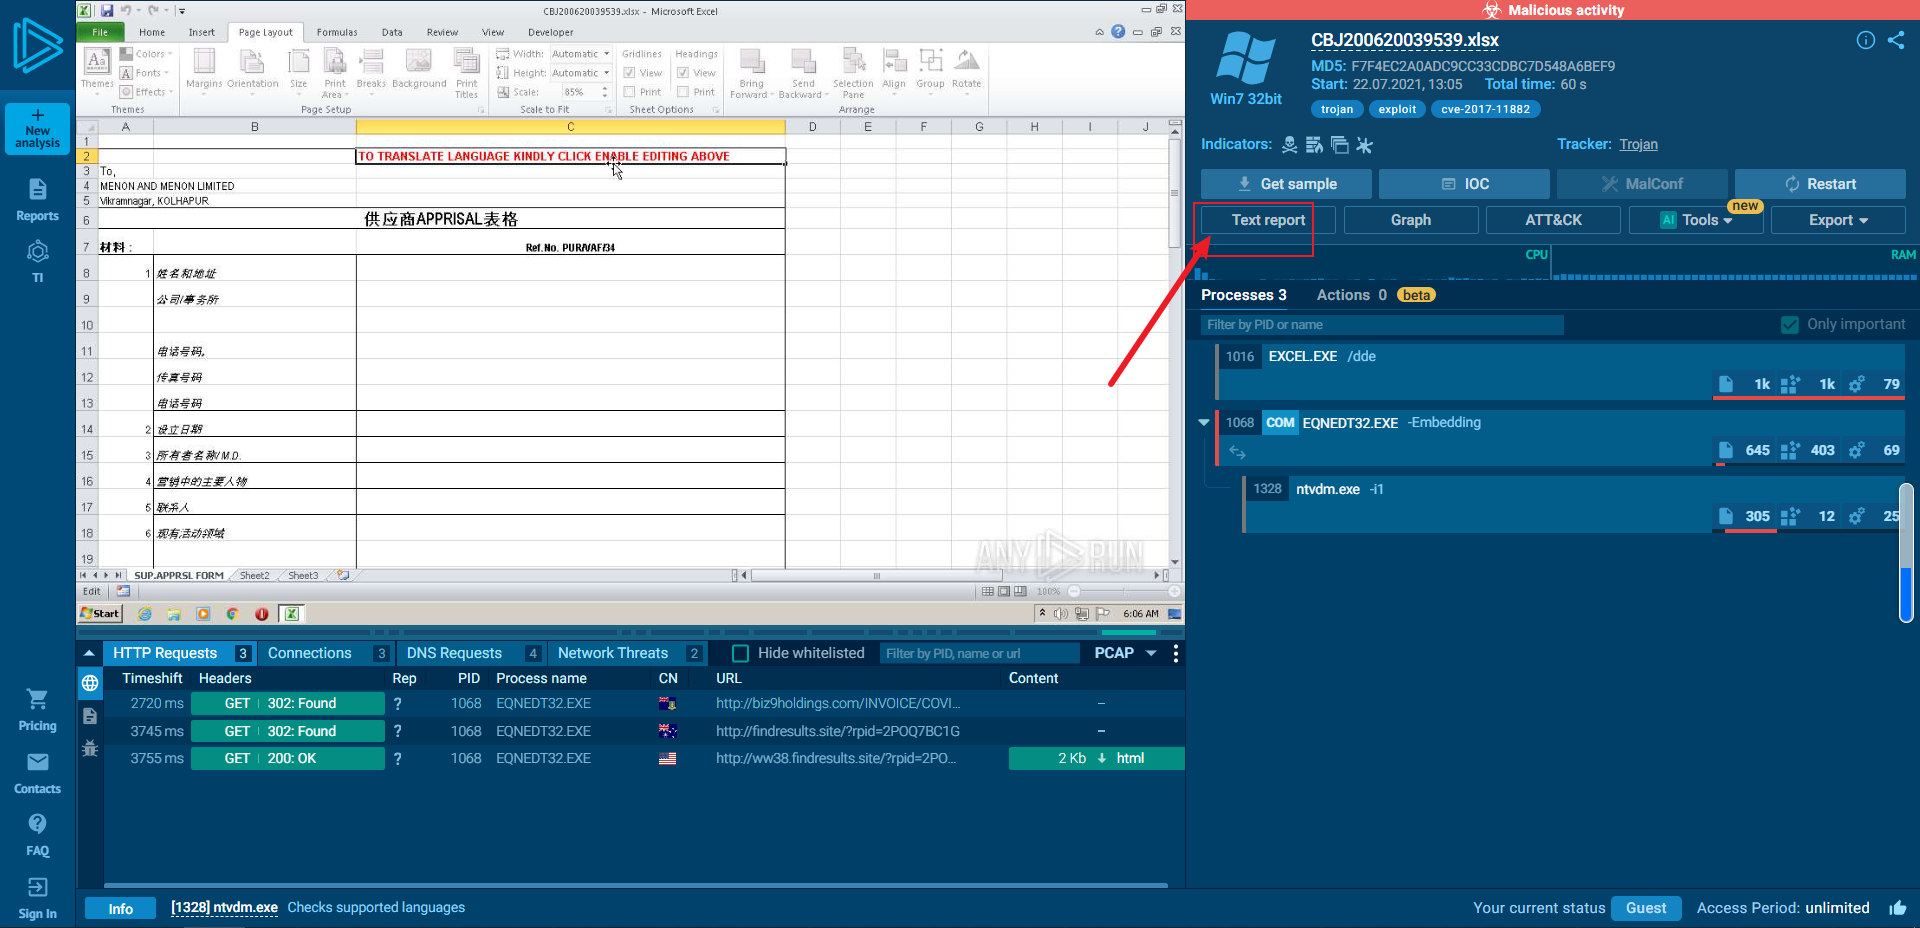Screen dimensions: 1920x928
Task: Click the Filter by PID or name field
Action: 1382,325
